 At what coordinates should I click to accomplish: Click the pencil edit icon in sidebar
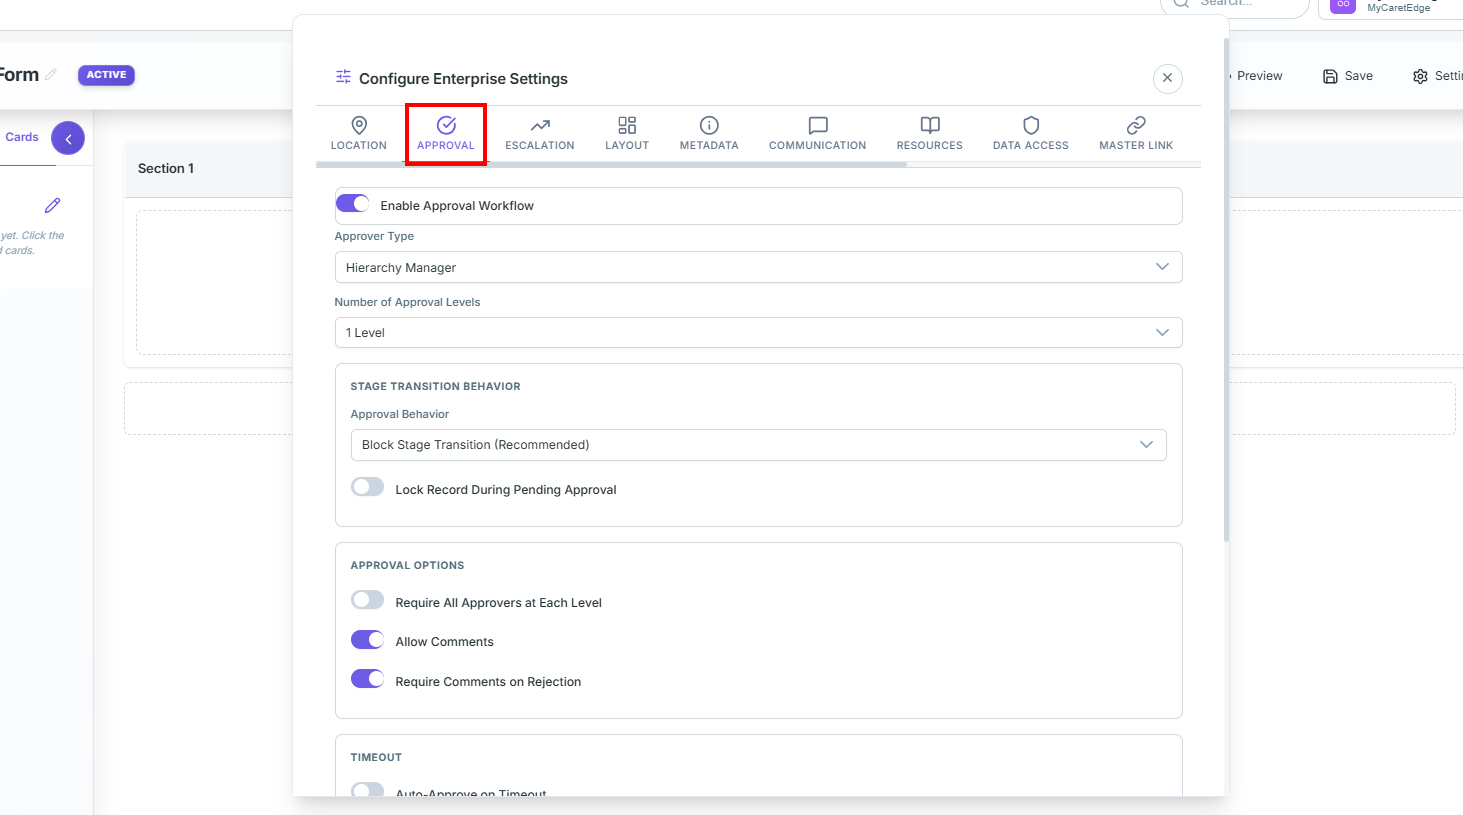click(53, 205)
